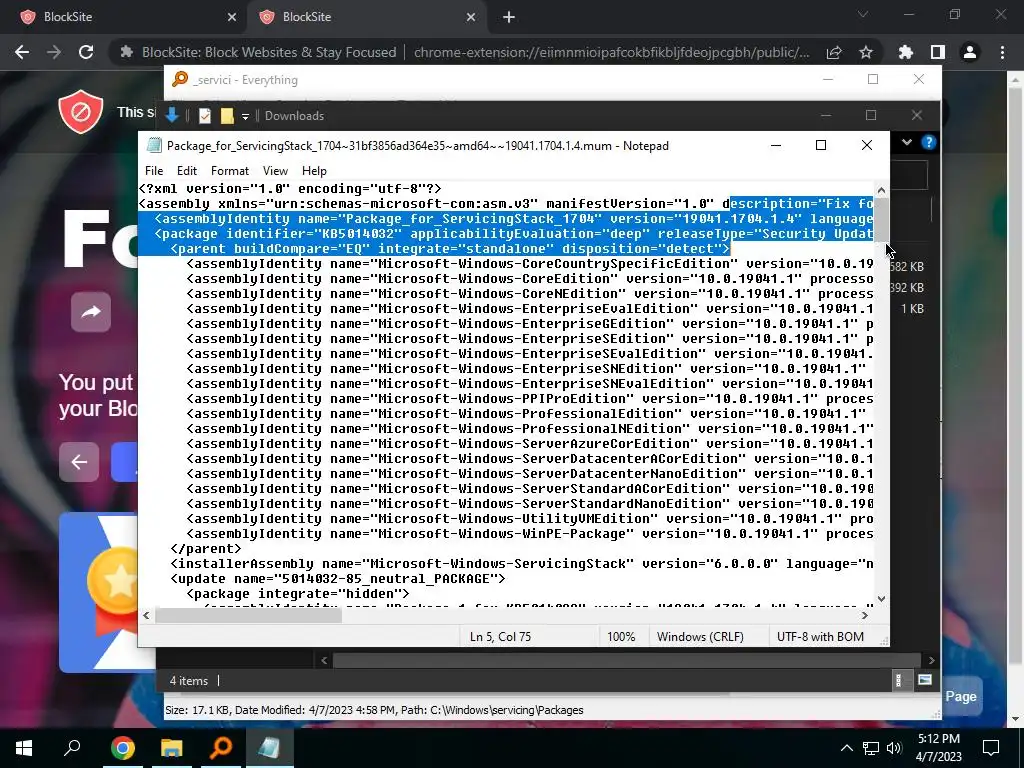Open the Explorer quick access toolbar dropdown
Image resolution: width=1024 pixels, height=768 pixels.
coord(246,116)
